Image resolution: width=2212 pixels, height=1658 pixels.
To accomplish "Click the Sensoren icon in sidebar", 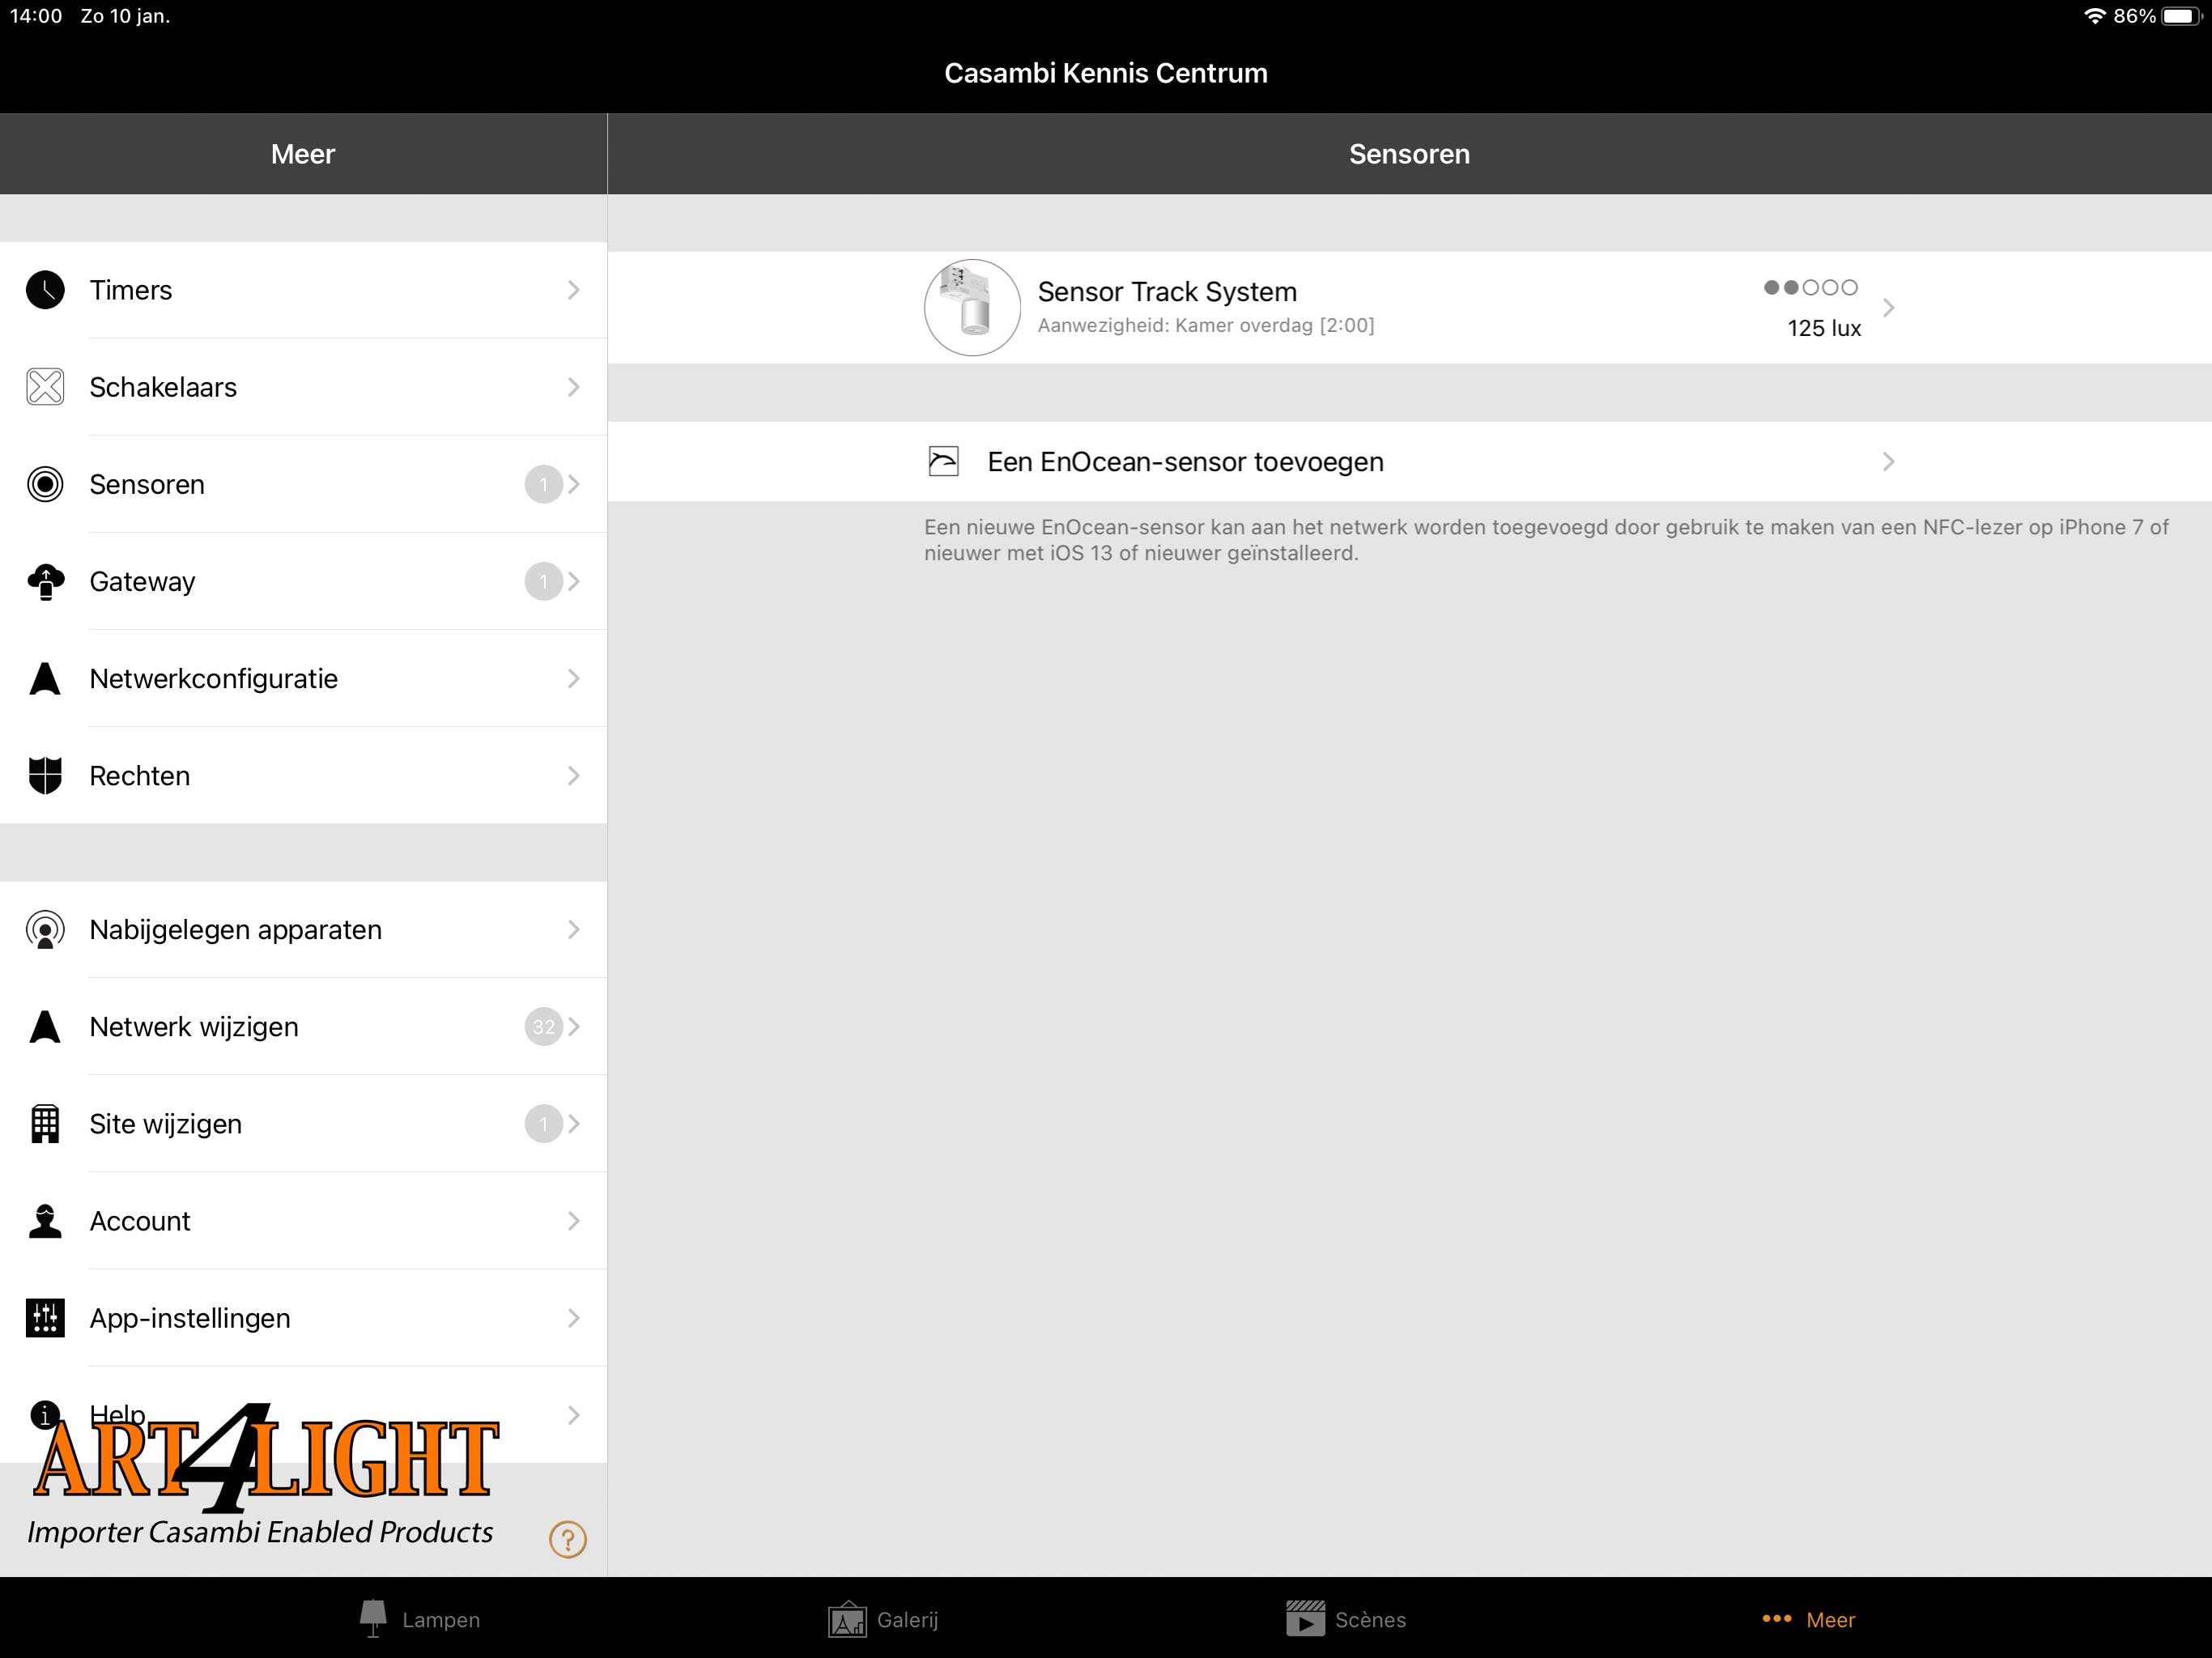I will [x=45, y=484].
